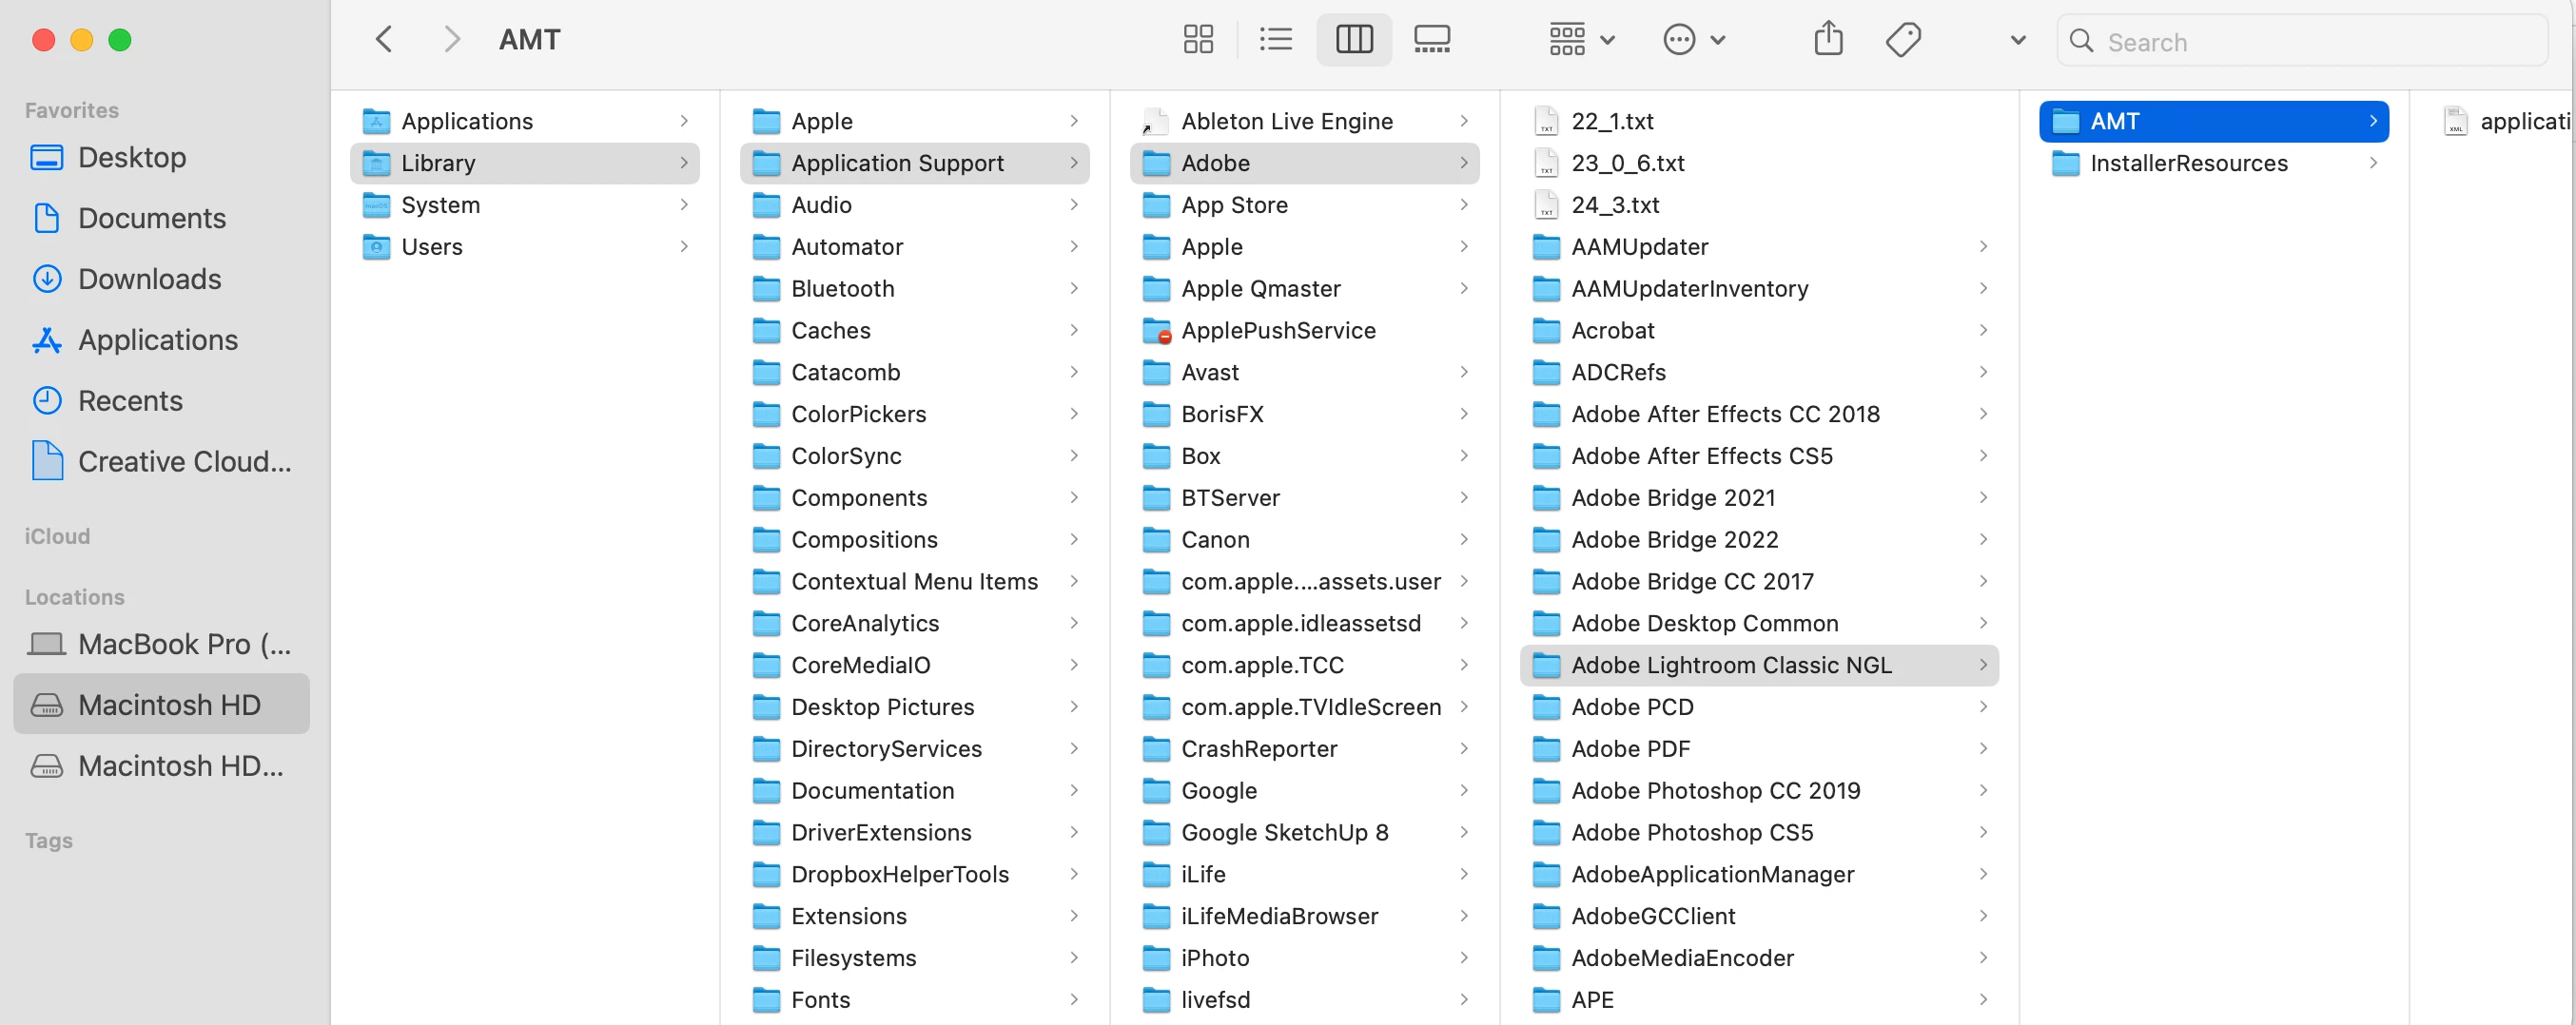Expand the Apple folder chevron in Library column
The image size is (2576, 1025).
(1074, 121)
